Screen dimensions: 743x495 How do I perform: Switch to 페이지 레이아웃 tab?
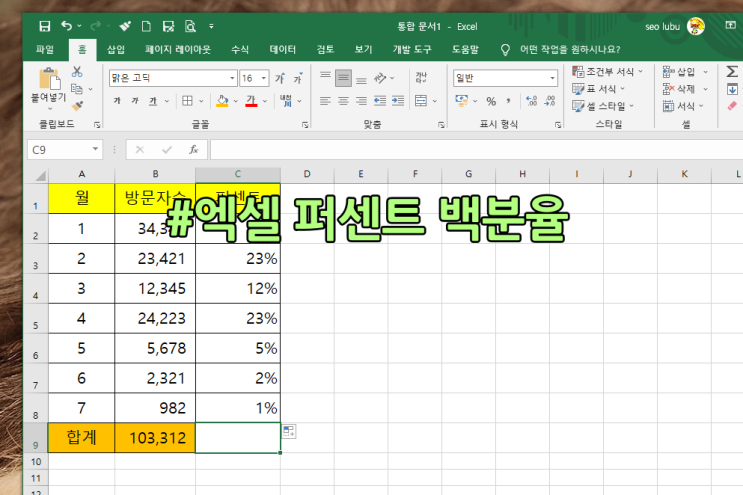[x=178, y=50]
